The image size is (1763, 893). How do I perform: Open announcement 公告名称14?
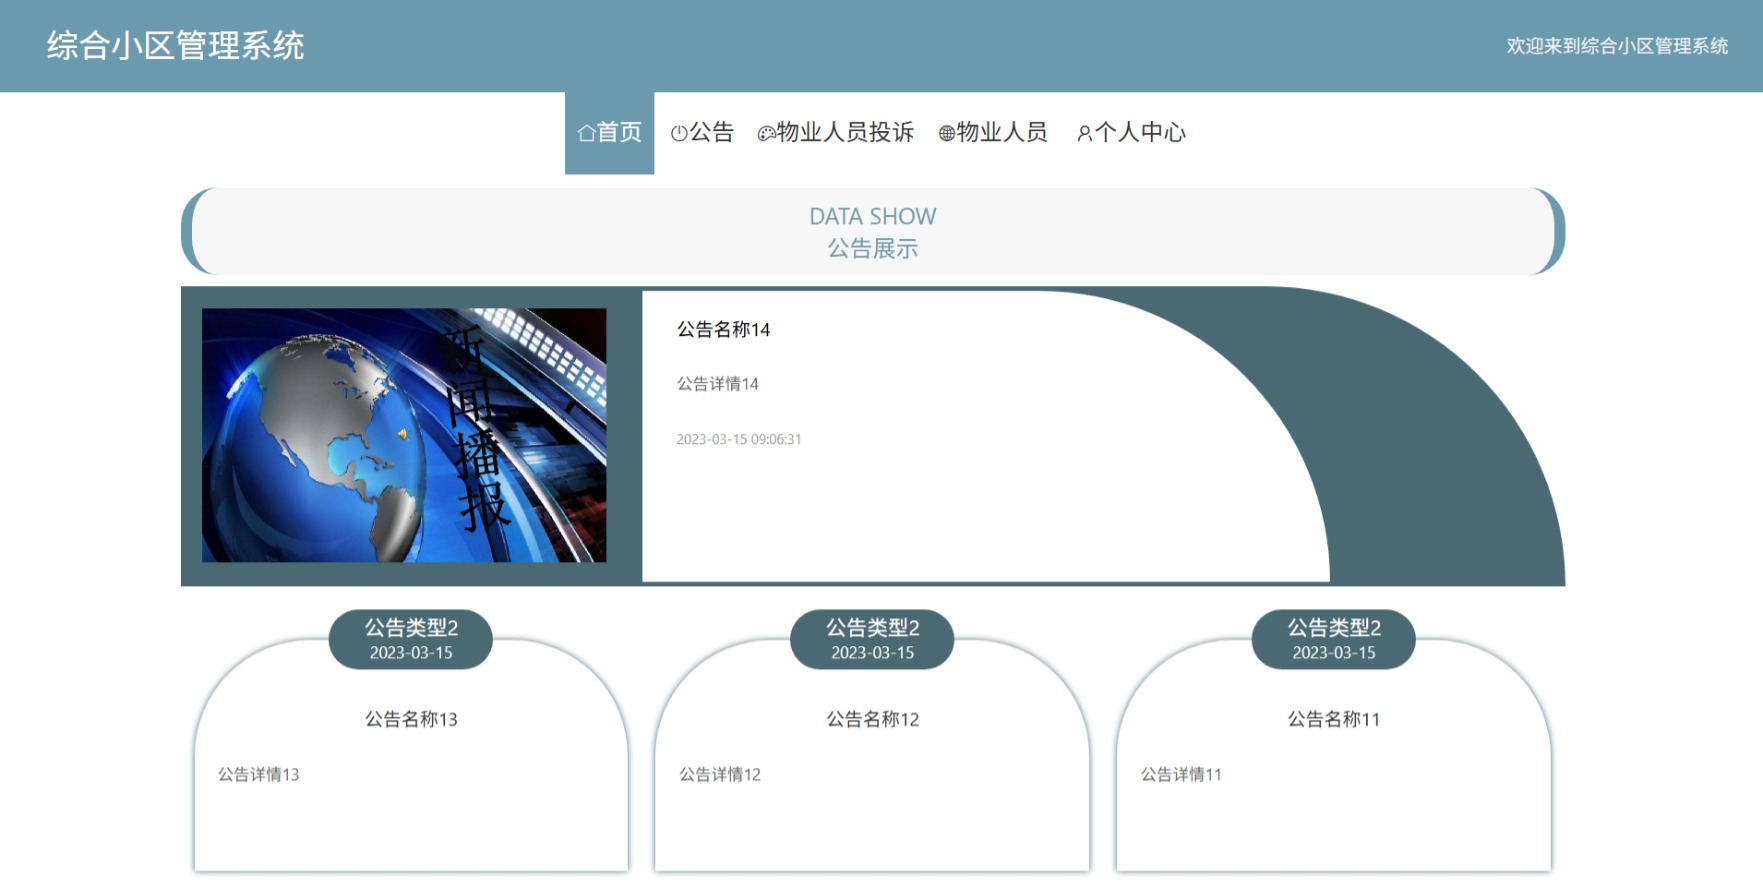(723, 330)
